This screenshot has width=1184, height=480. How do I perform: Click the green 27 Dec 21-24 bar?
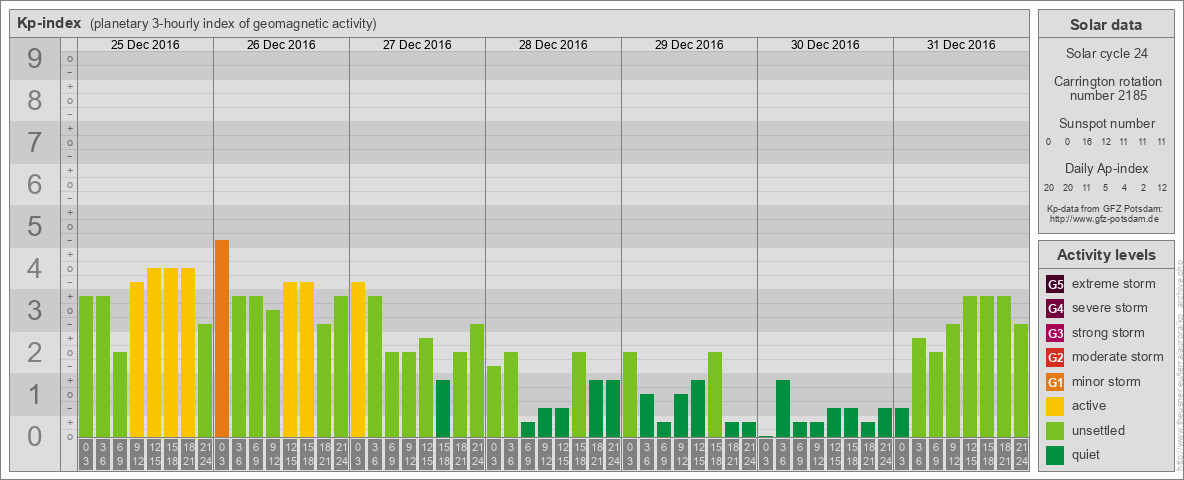477,381
